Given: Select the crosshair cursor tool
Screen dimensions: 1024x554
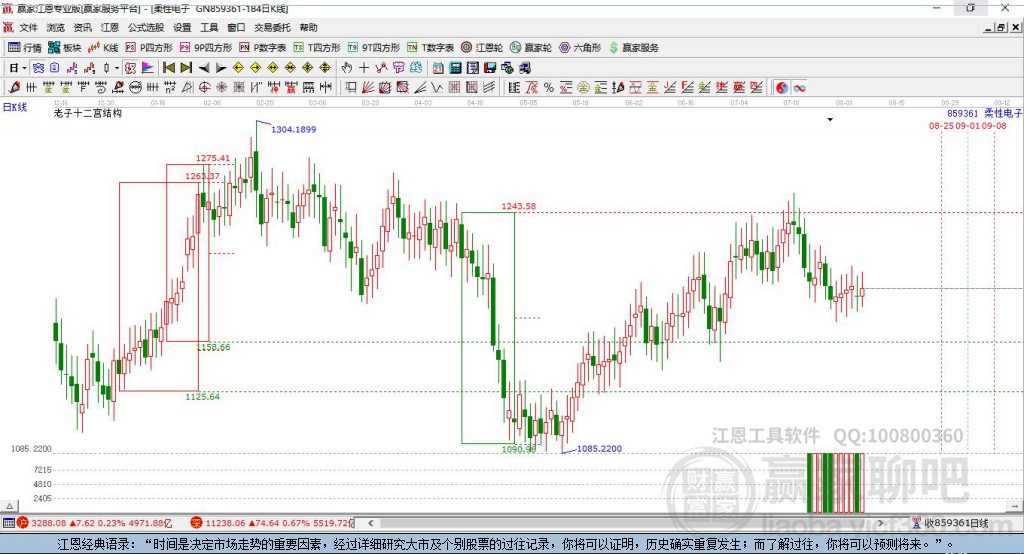Looking at the screenshot, I should (364, 68).
